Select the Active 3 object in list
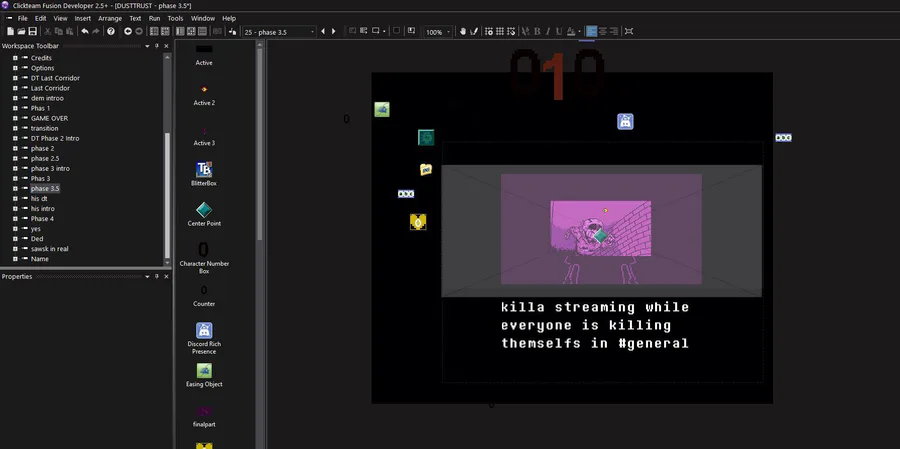900x449 pixels. (204, 136)
